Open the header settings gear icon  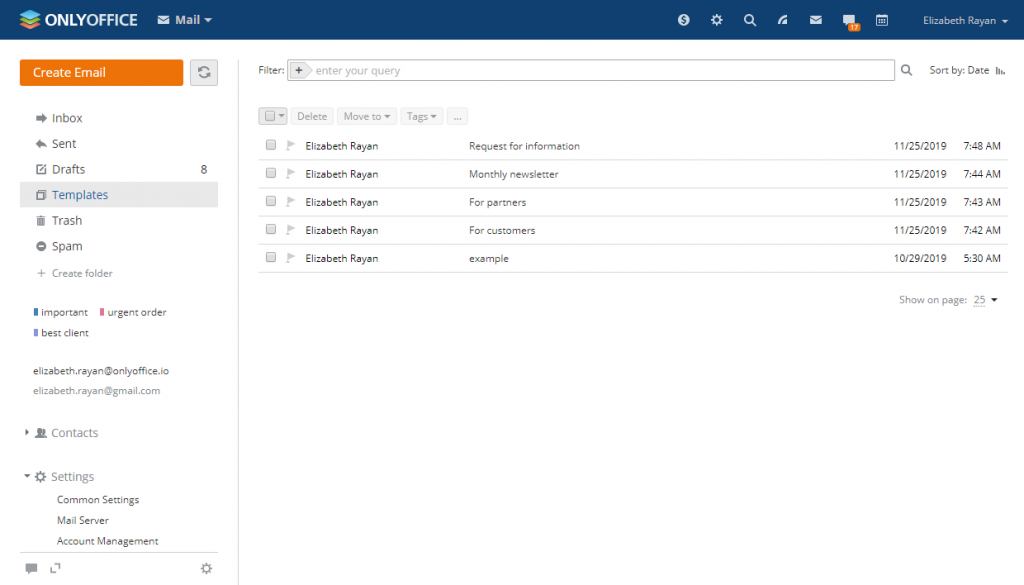(716, 20)
